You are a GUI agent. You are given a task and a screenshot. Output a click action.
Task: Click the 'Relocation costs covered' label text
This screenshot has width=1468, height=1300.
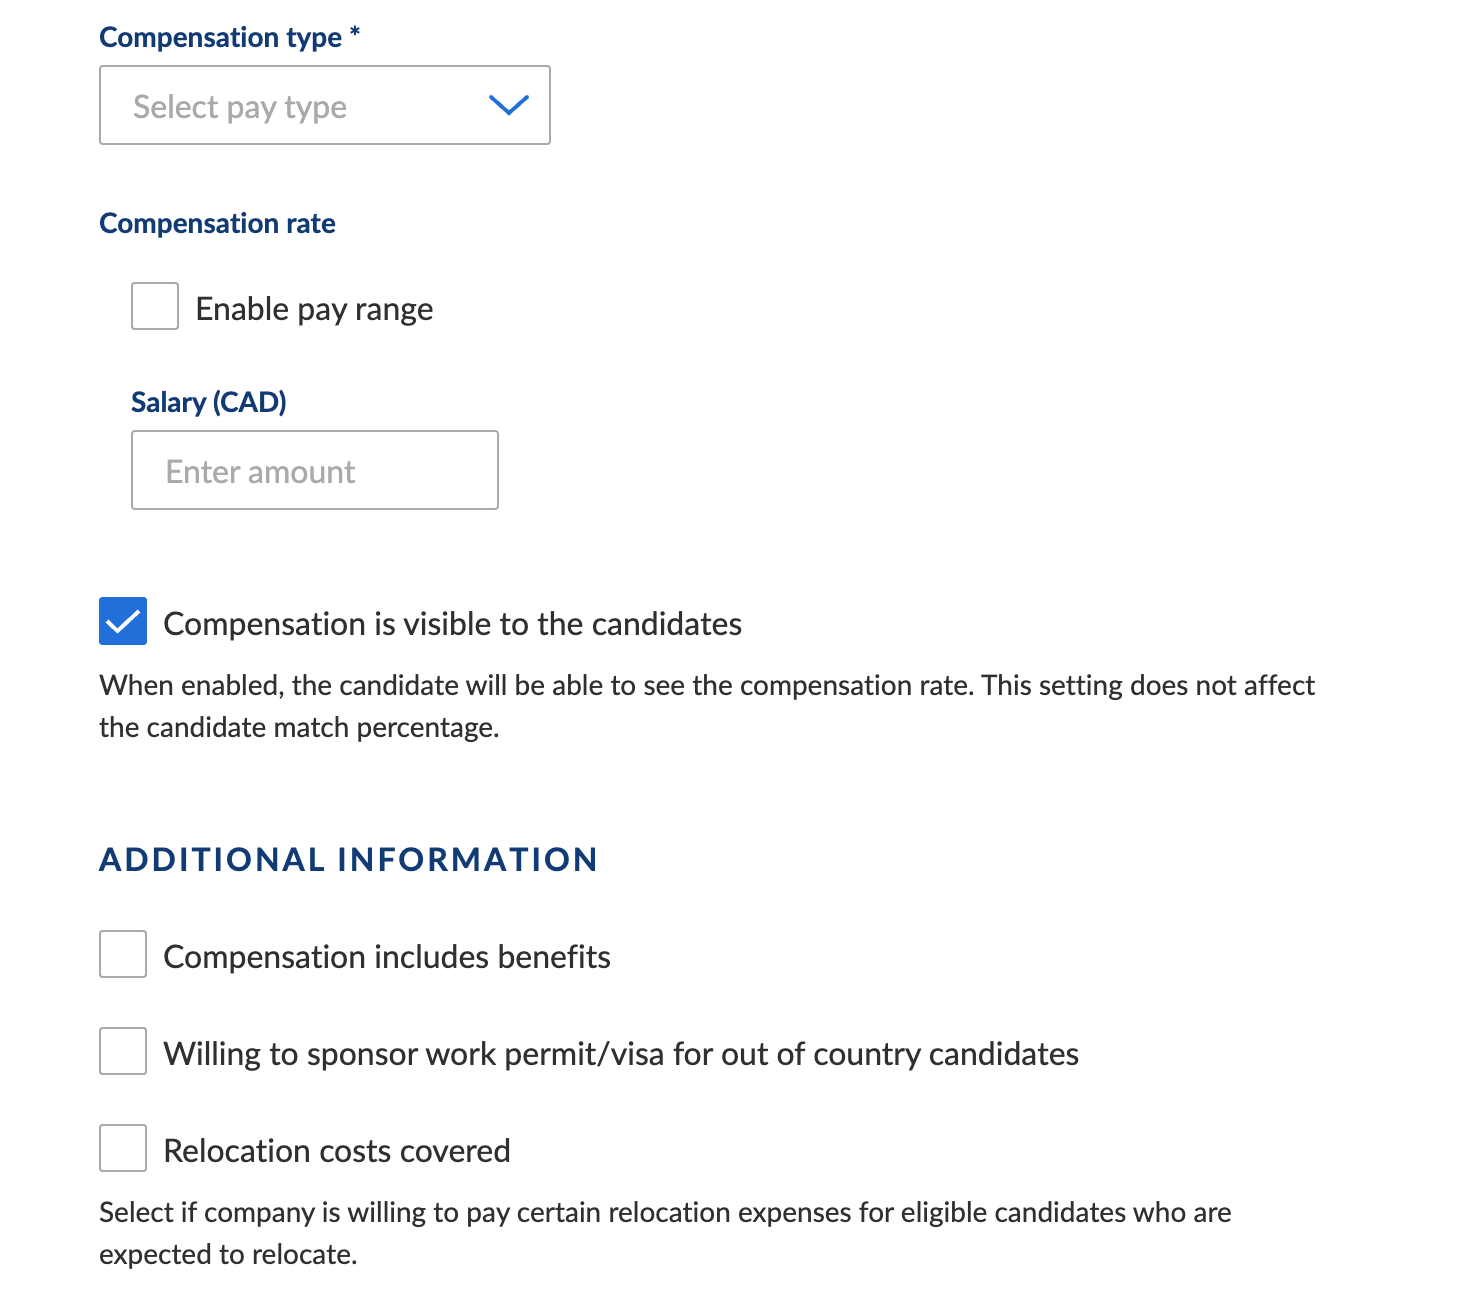coord(337,1151)
